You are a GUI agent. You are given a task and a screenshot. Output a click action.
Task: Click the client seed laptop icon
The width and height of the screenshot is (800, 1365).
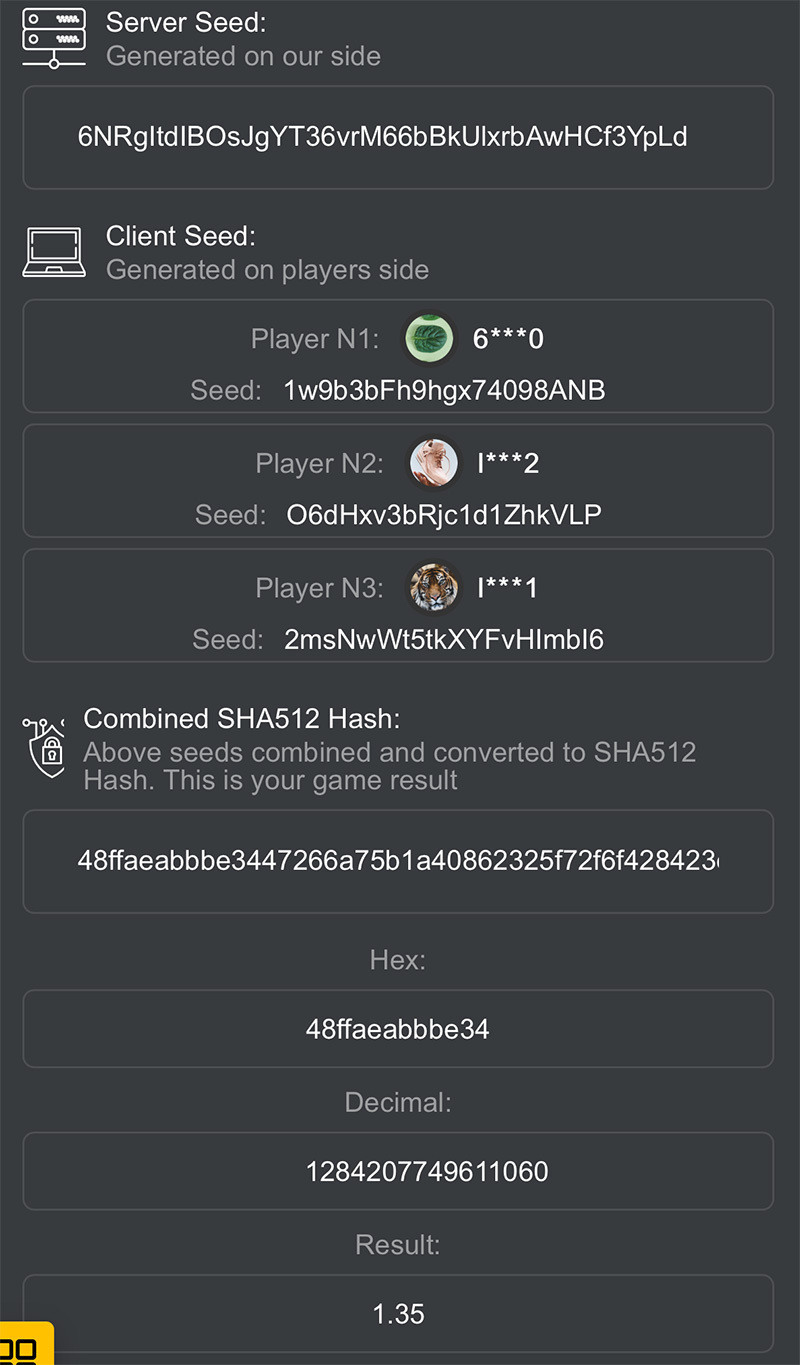53,252
